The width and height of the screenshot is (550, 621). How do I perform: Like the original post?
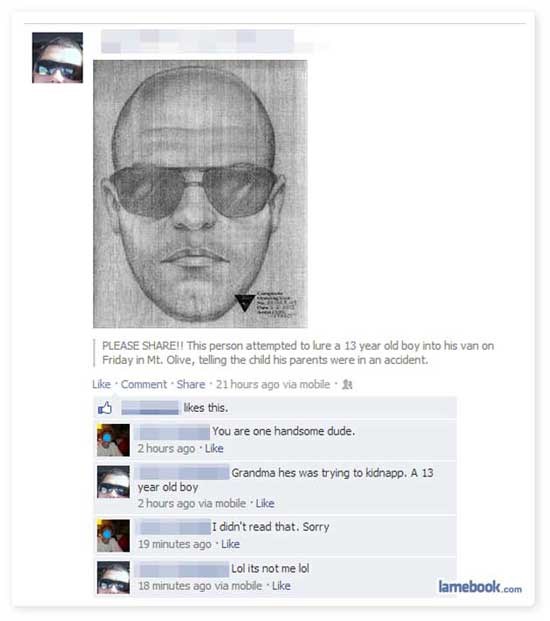click(x=101, y=384)
